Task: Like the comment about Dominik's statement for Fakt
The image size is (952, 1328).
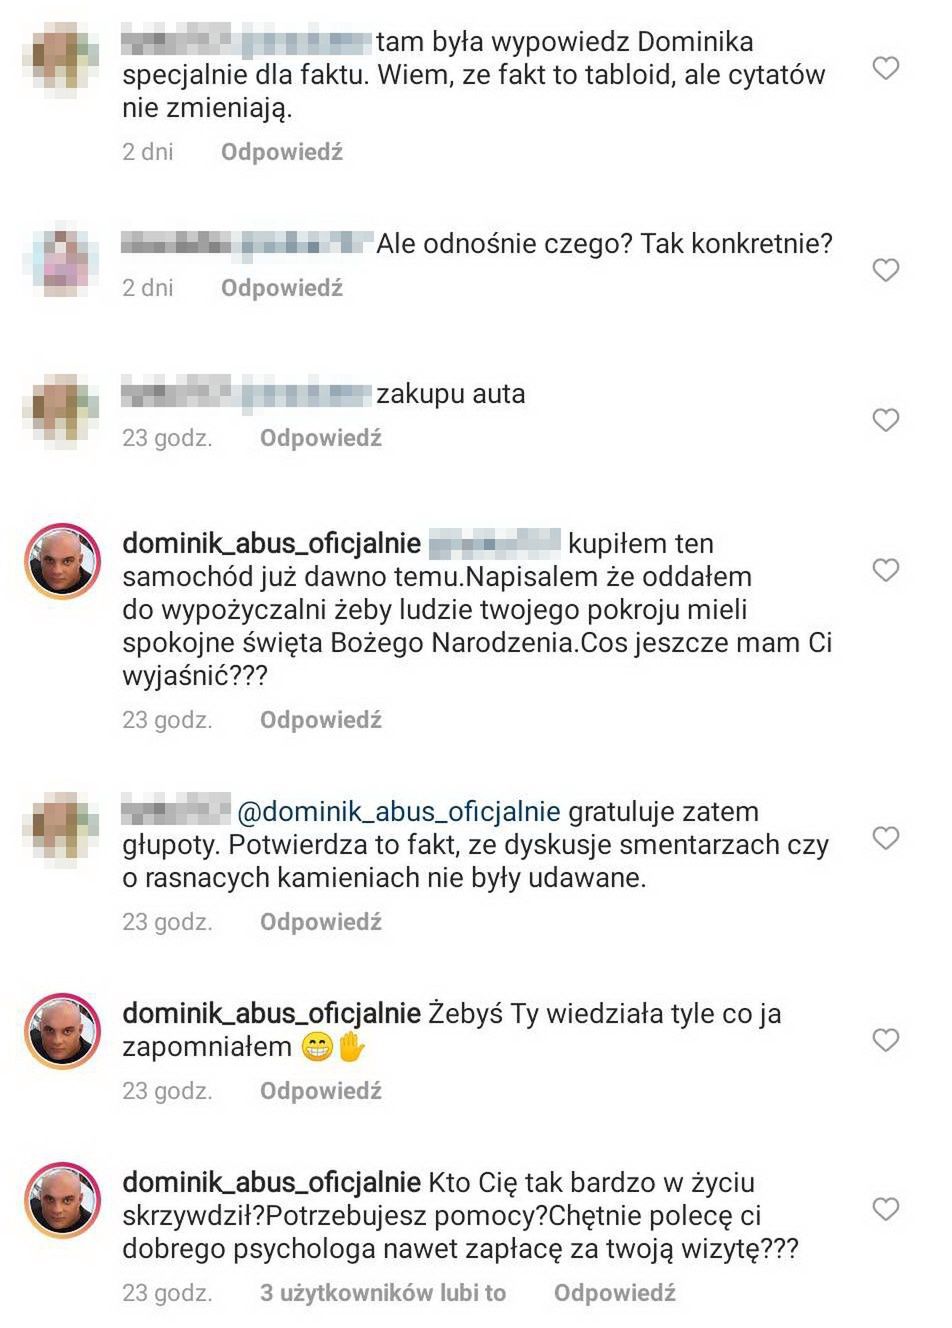Action: (886, 68)
